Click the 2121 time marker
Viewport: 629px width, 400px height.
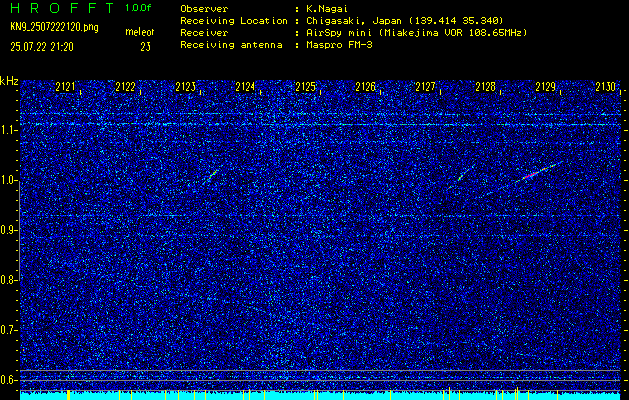(x=65, y=87)
